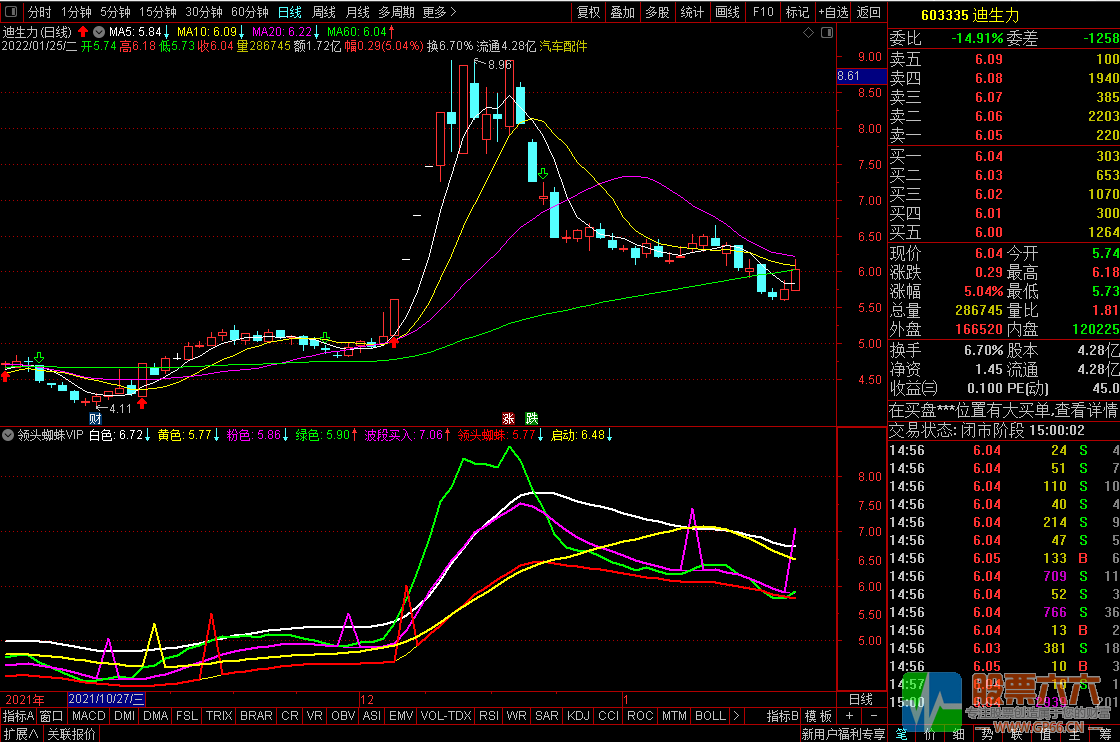The height and width of the screenshot is (742, 1120).
Task: Open the F10 company info
Action: (763, 12)
